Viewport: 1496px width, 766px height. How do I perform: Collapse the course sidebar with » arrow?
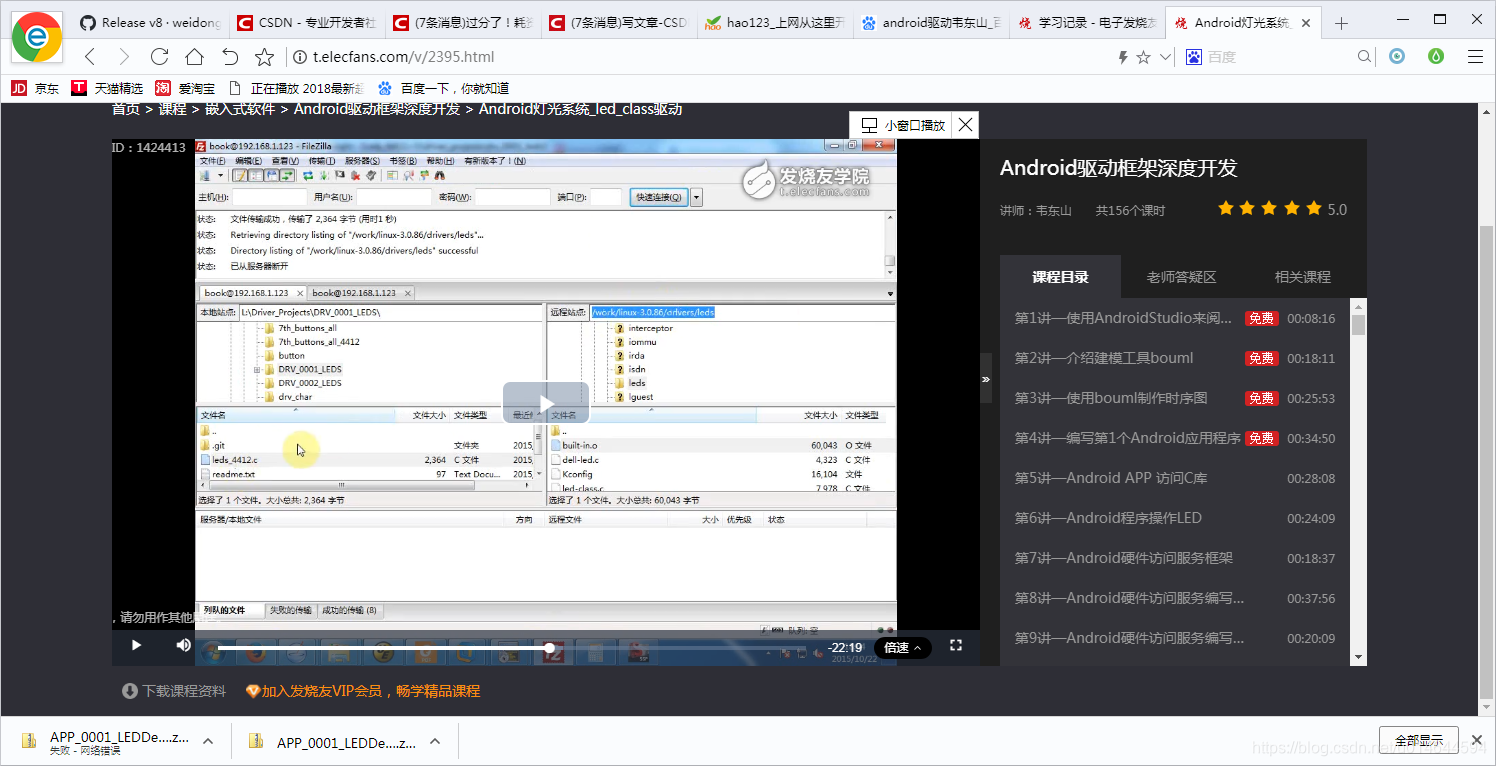[x=986, y=378]
